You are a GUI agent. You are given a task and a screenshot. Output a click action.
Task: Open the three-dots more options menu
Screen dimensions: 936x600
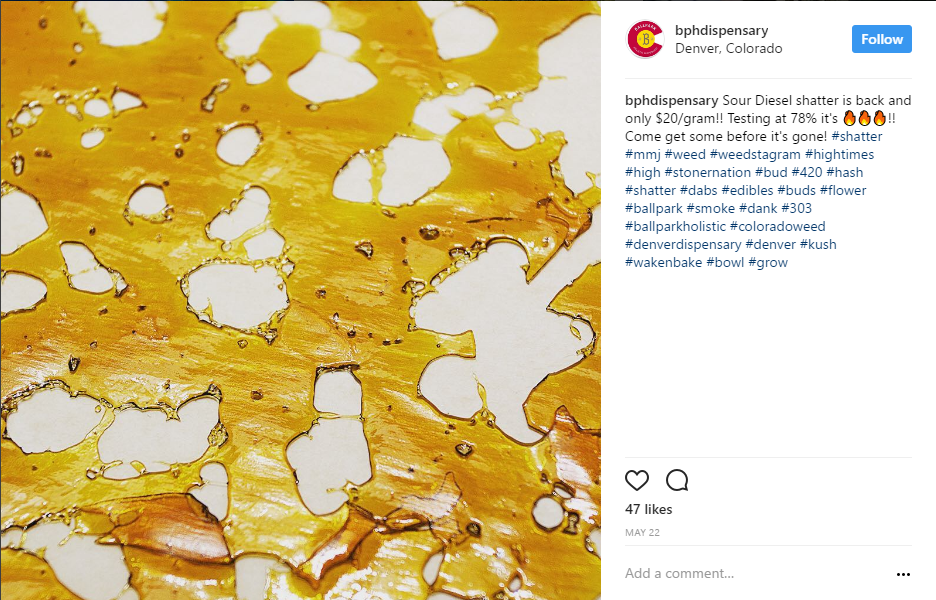pos(903,574)
